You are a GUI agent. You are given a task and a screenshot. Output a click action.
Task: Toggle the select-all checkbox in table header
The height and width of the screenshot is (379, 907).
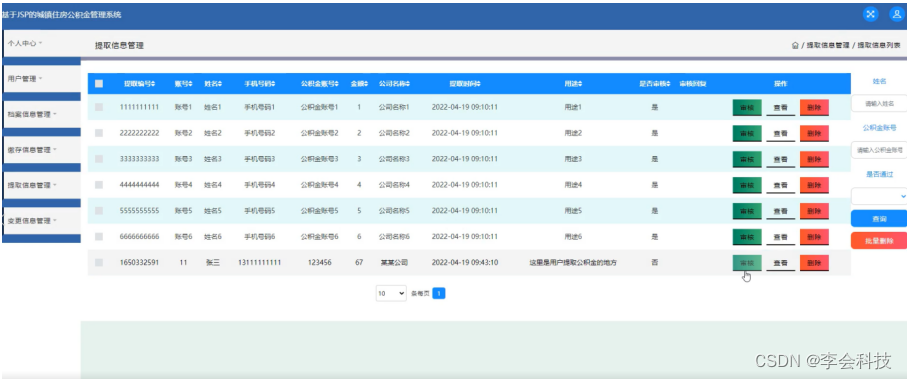[x=99, y=84]
